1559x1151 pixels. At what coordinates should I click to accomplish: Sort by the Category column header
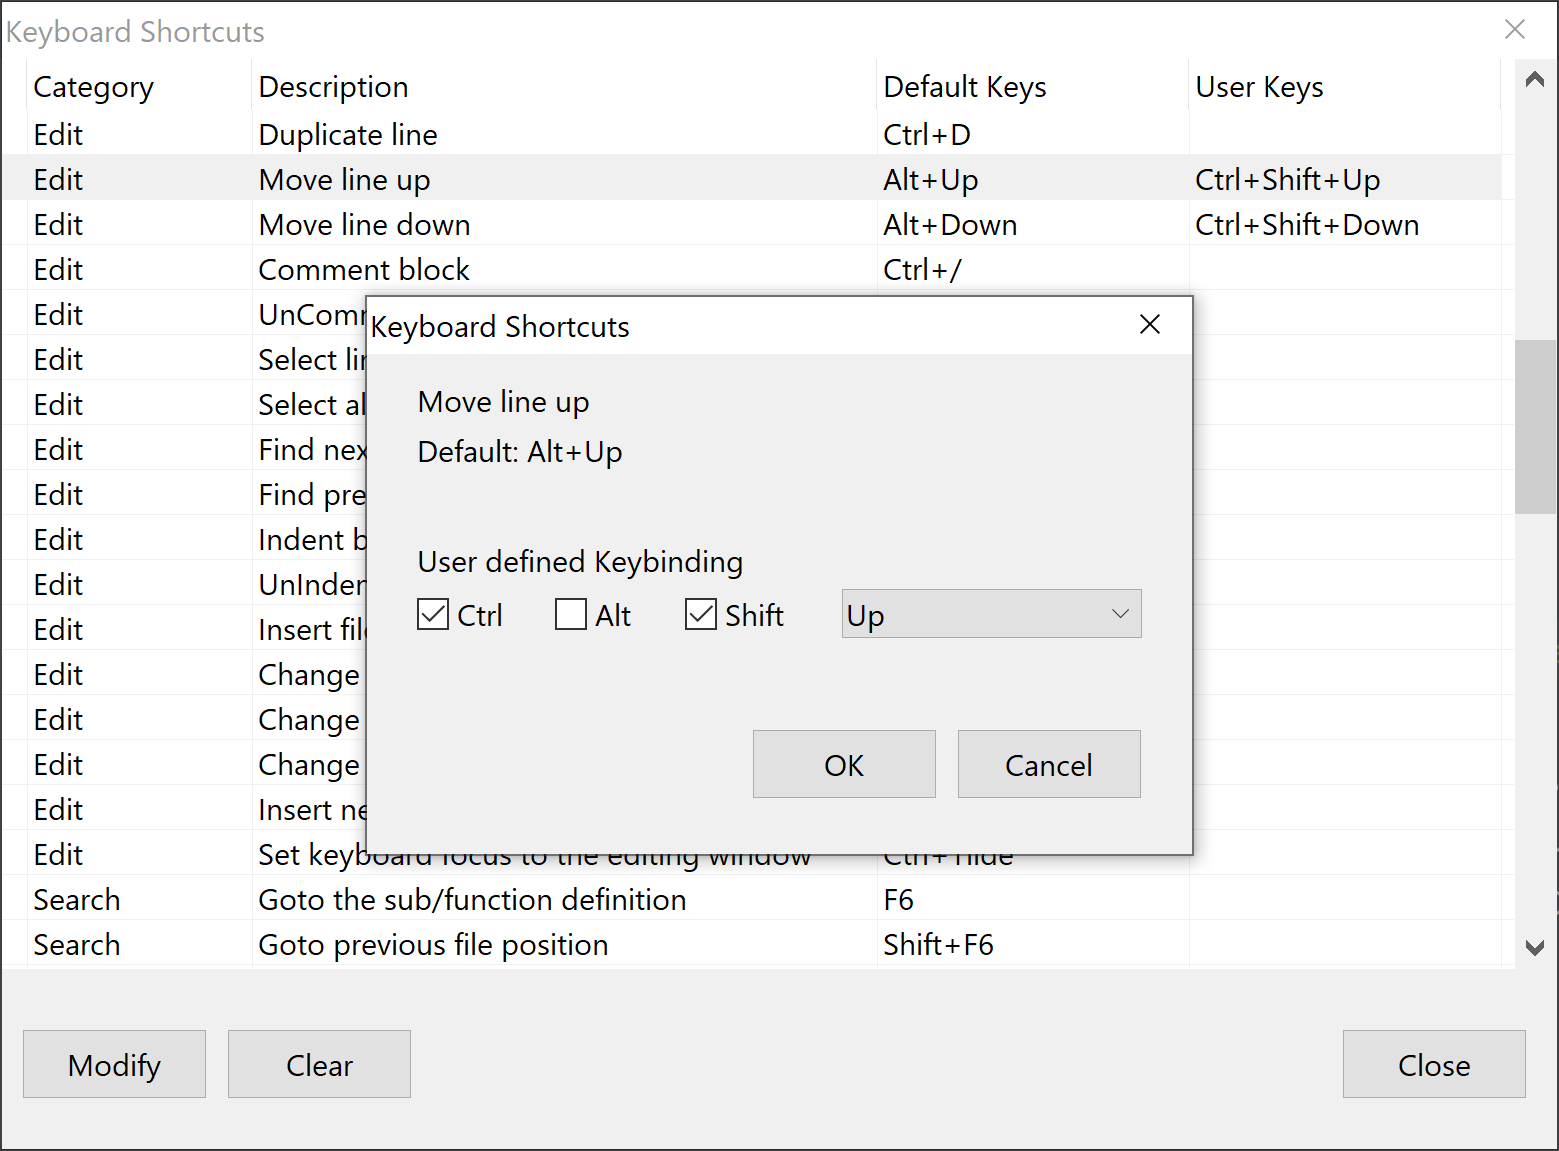point(94,87)
